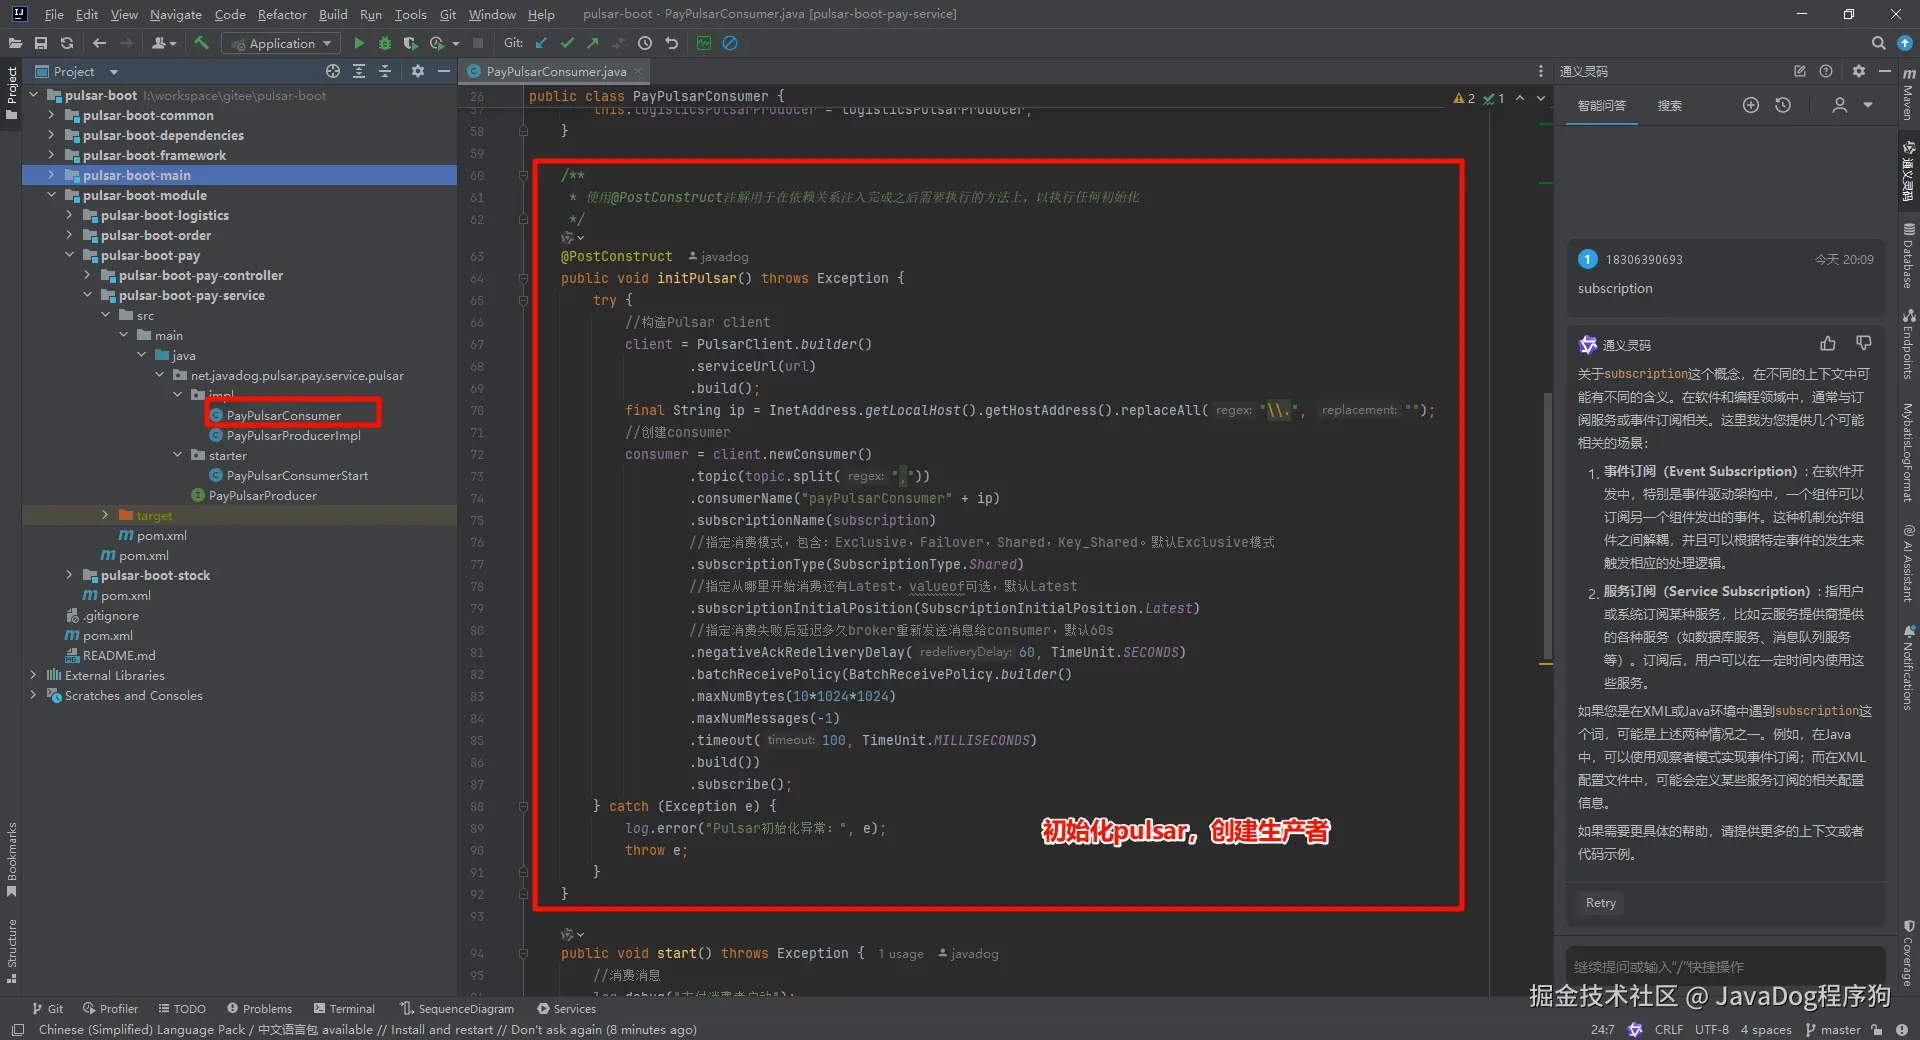Click the Git update project arrow
Screen dimensions: 1920x1040
pyautogui.click(x=541, y=43)
